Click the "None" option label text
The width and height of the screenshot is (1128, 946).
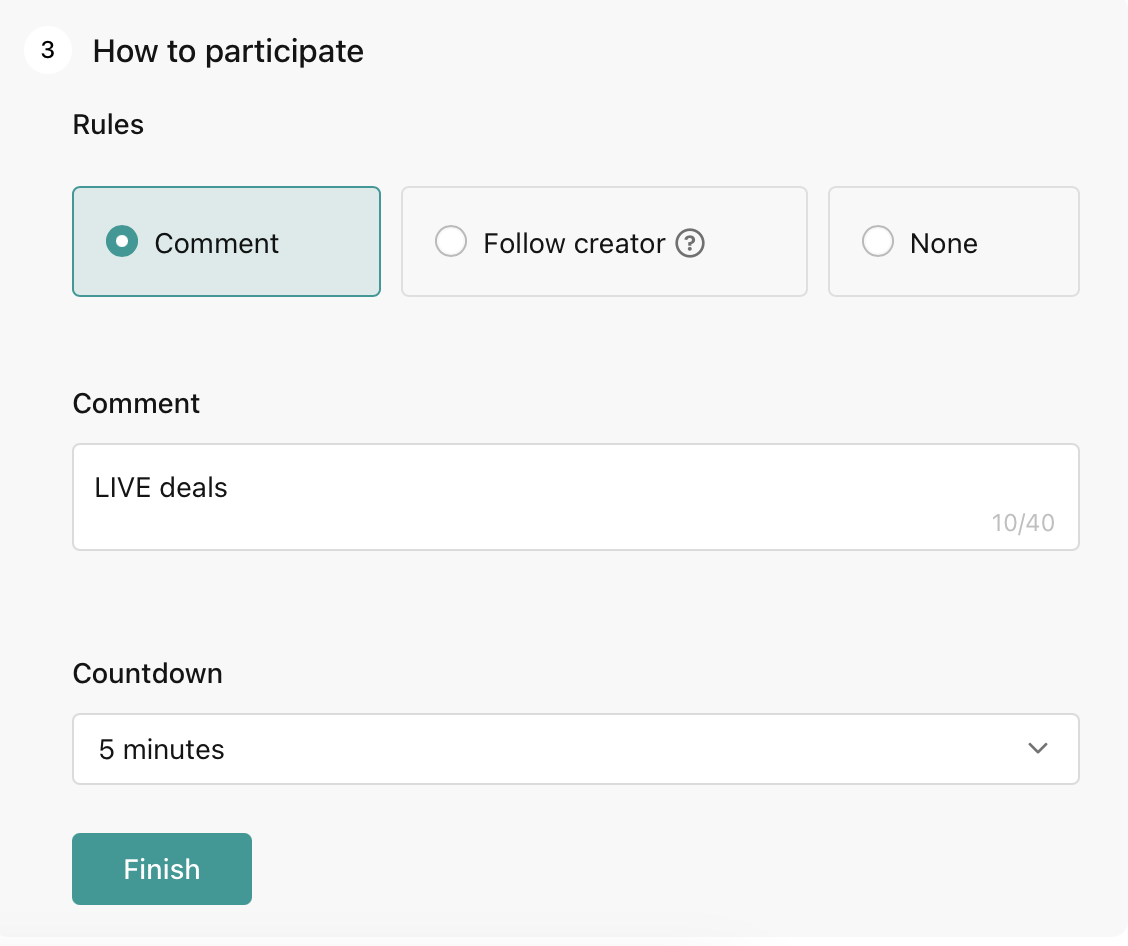(943, 243)
